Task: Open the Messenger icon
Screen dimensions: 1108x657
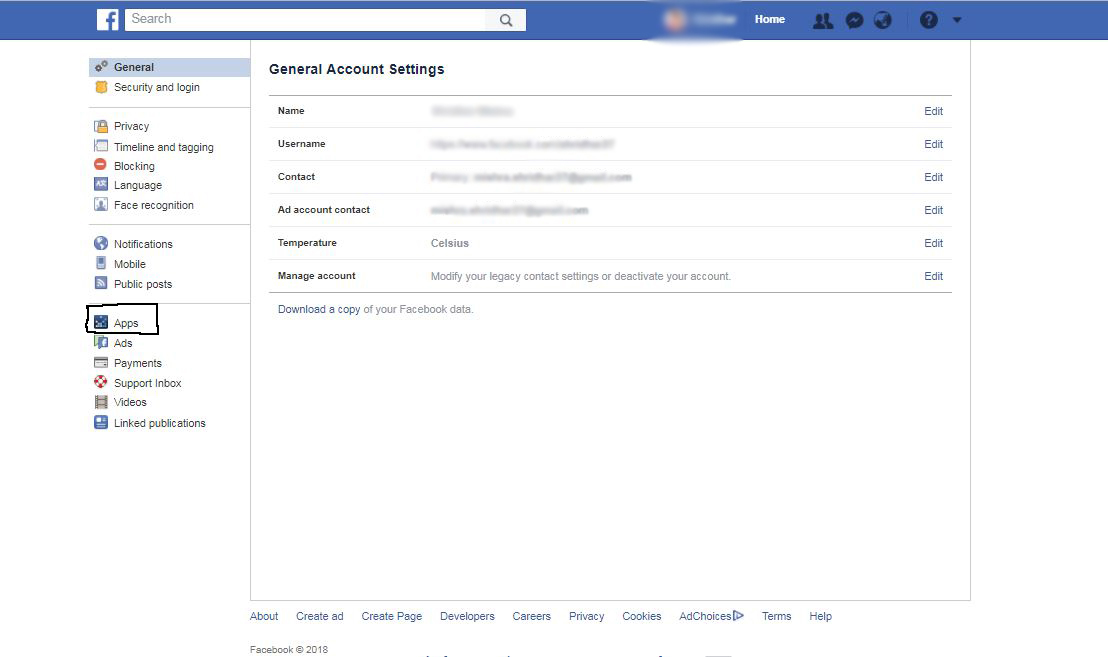Action: [854, 20]
